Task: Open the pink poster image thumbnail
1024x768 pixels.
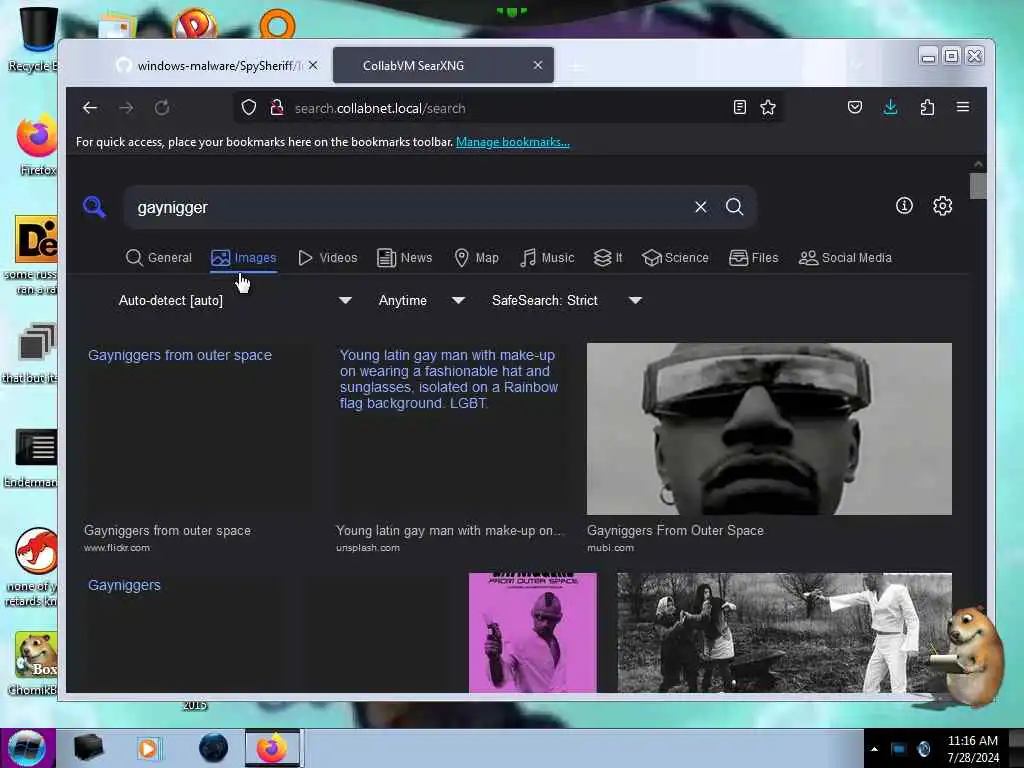Action: click(532, 632)
